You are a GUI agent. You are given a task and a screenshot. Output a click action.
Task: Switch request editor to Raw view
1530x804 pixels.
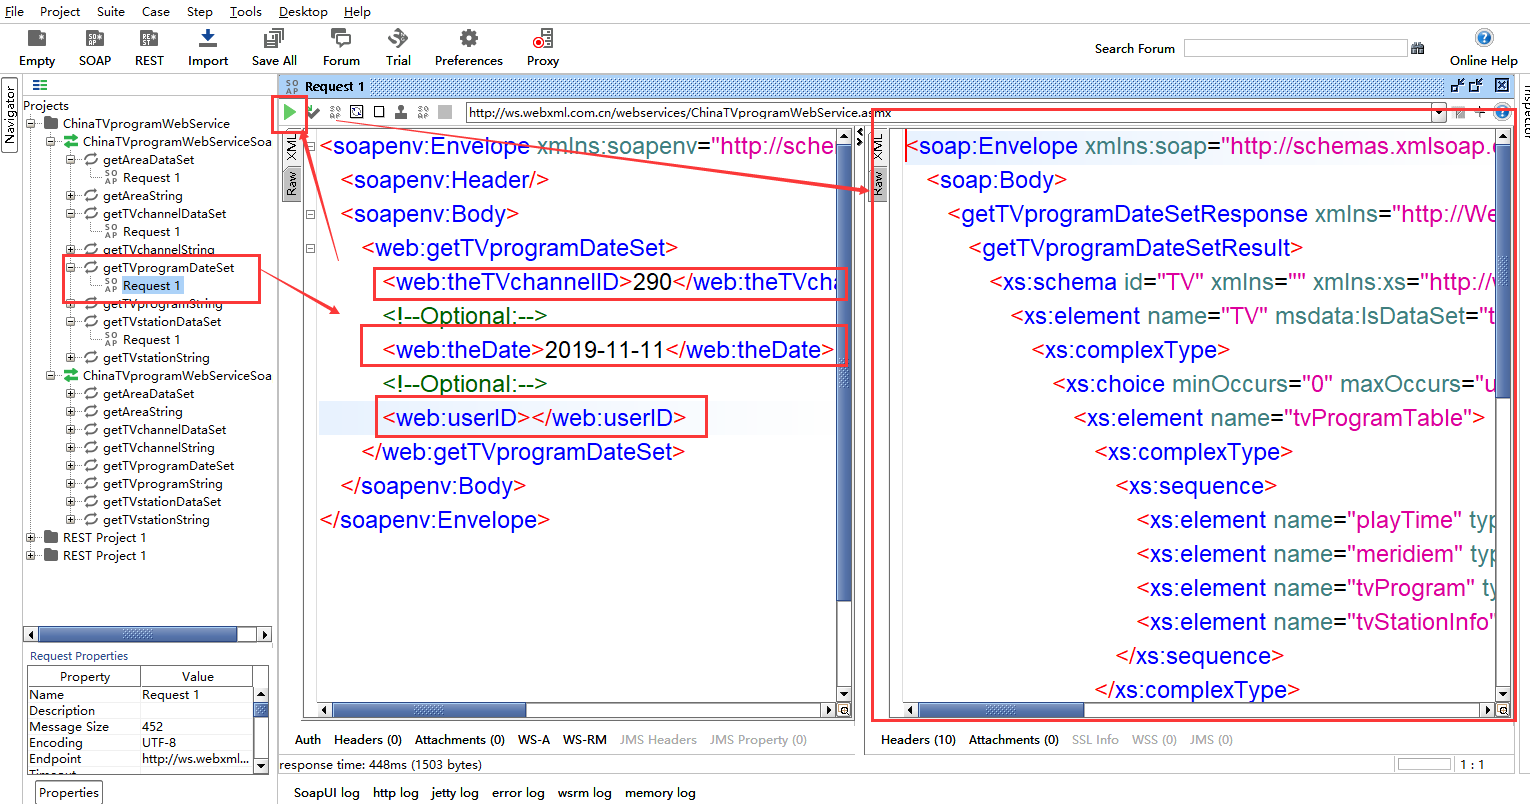coord(292,183)
